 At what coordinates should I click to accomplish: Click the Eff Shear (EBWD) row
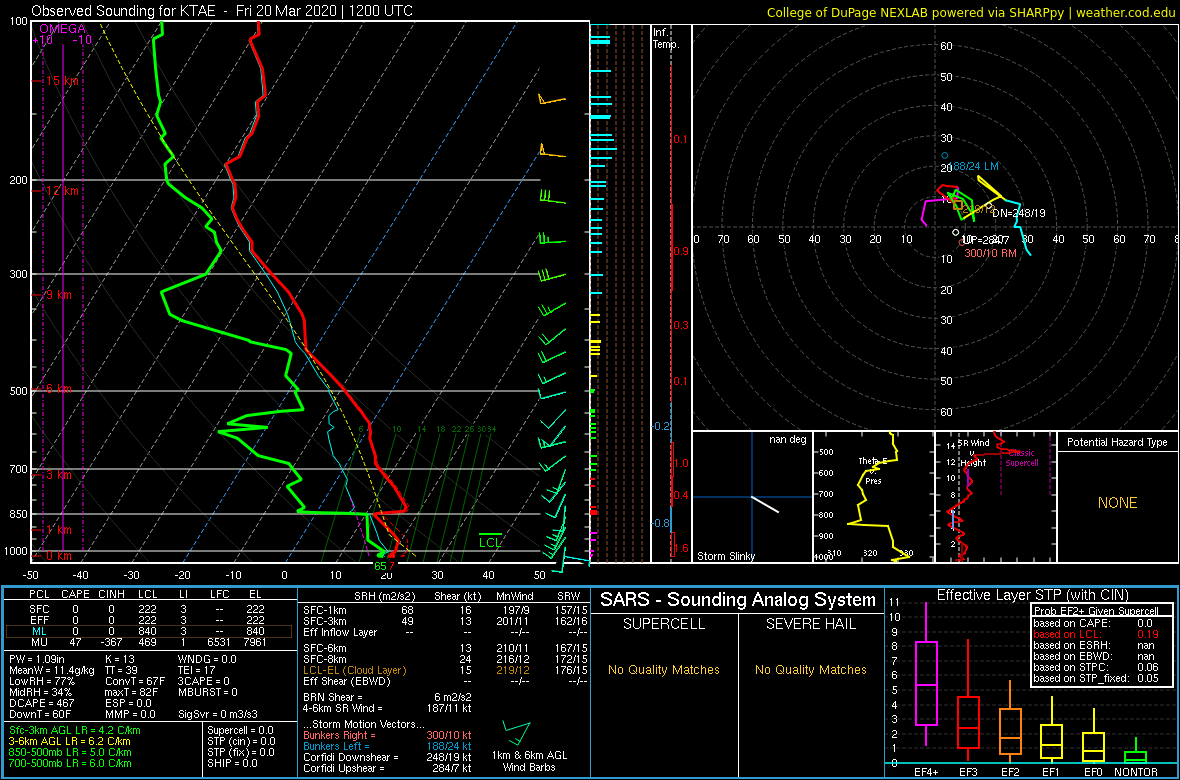coord(445,681)
